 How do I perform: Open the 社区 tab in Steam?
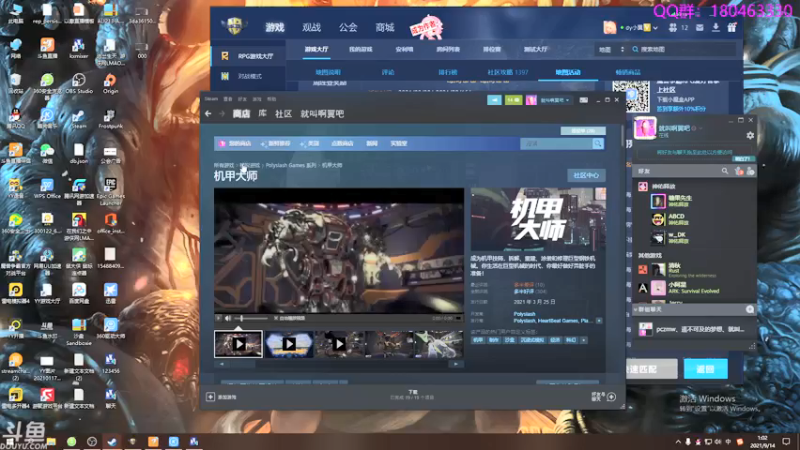(x=283, y=114)
